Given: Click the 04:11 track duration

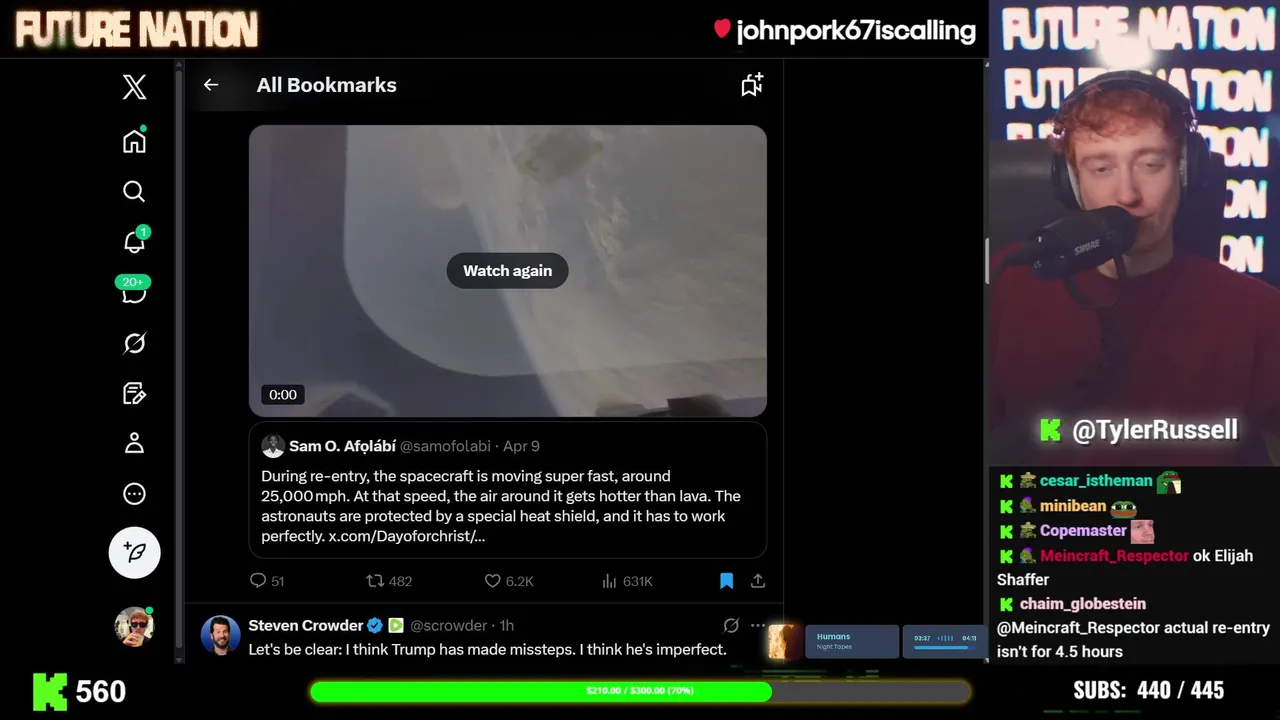Looking at the screenshot, I should (x=969, y=638).
